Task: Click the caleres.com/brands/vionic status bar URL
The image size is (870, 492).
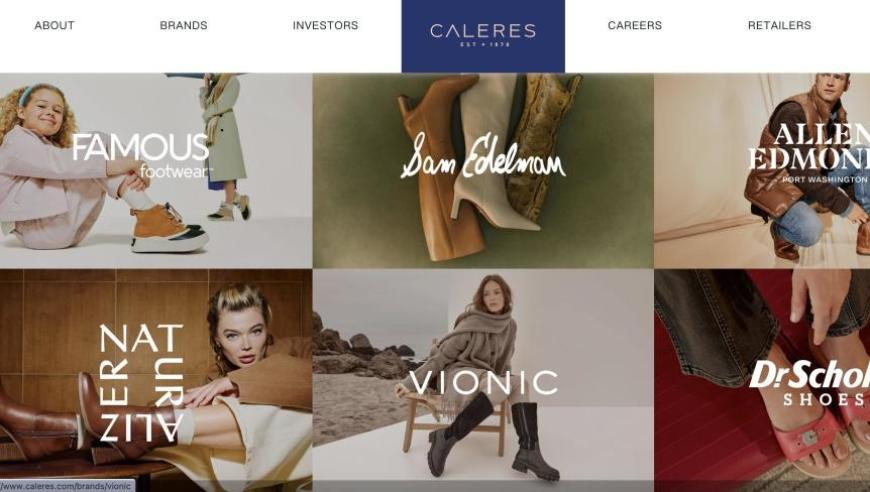Action: coord(67,486)
